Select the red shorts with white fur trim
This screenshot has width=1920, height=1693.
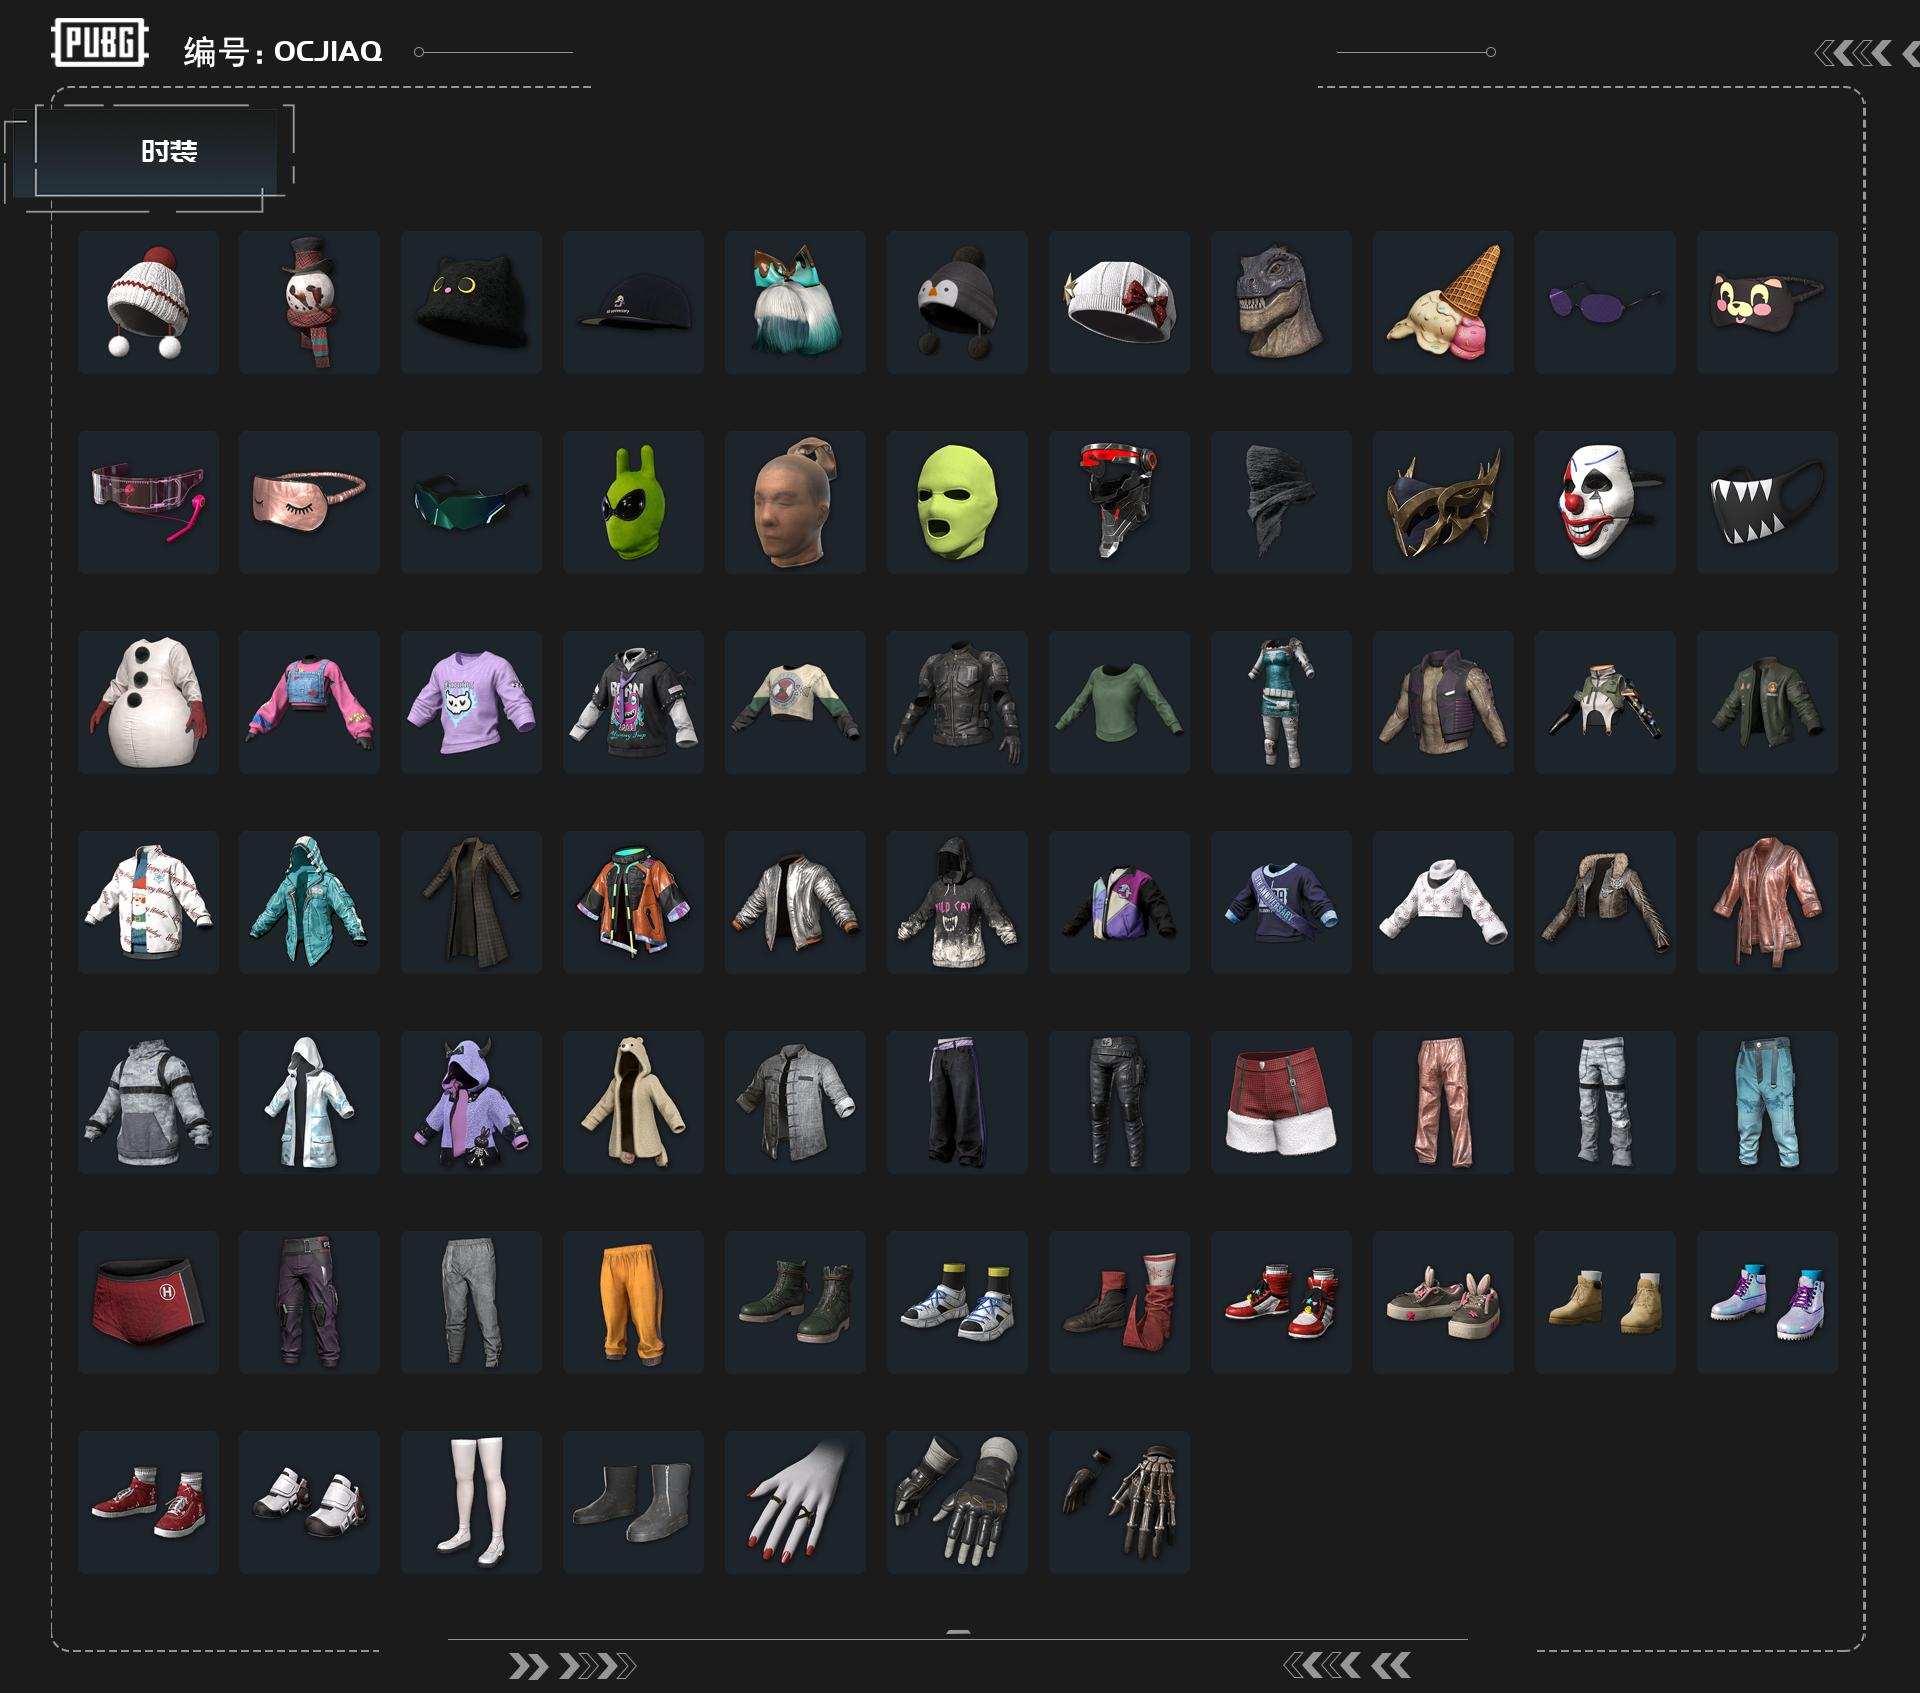(1281, 1102)
